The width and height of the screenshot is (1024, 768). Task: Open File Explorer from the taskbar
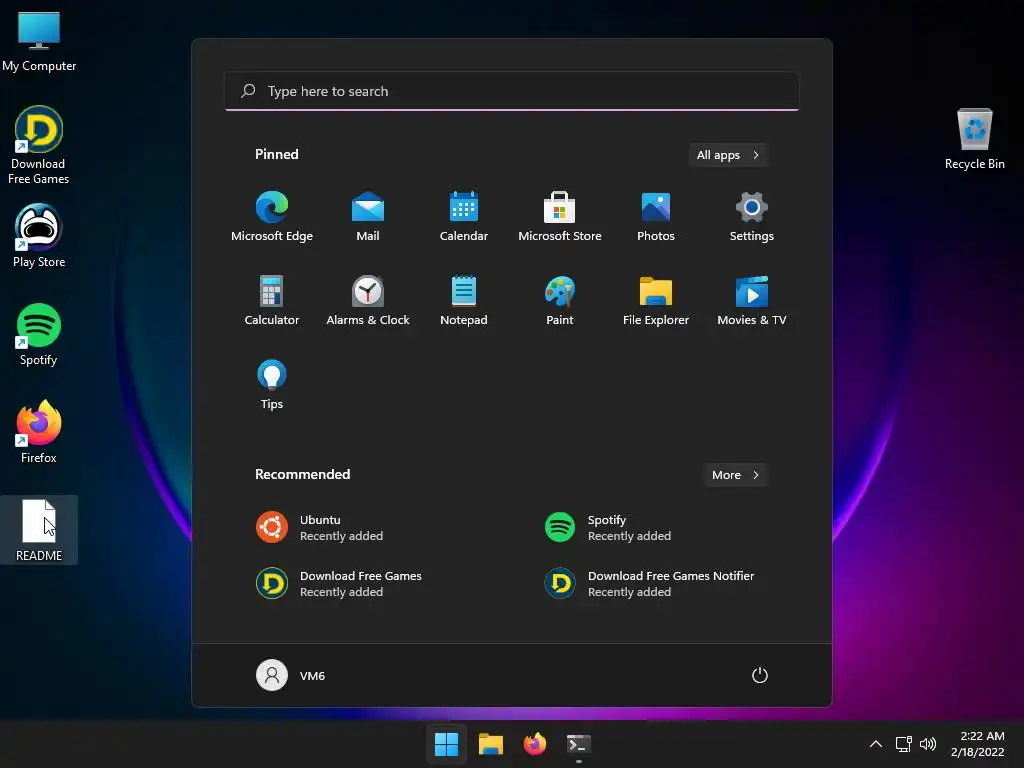[490, 744]
